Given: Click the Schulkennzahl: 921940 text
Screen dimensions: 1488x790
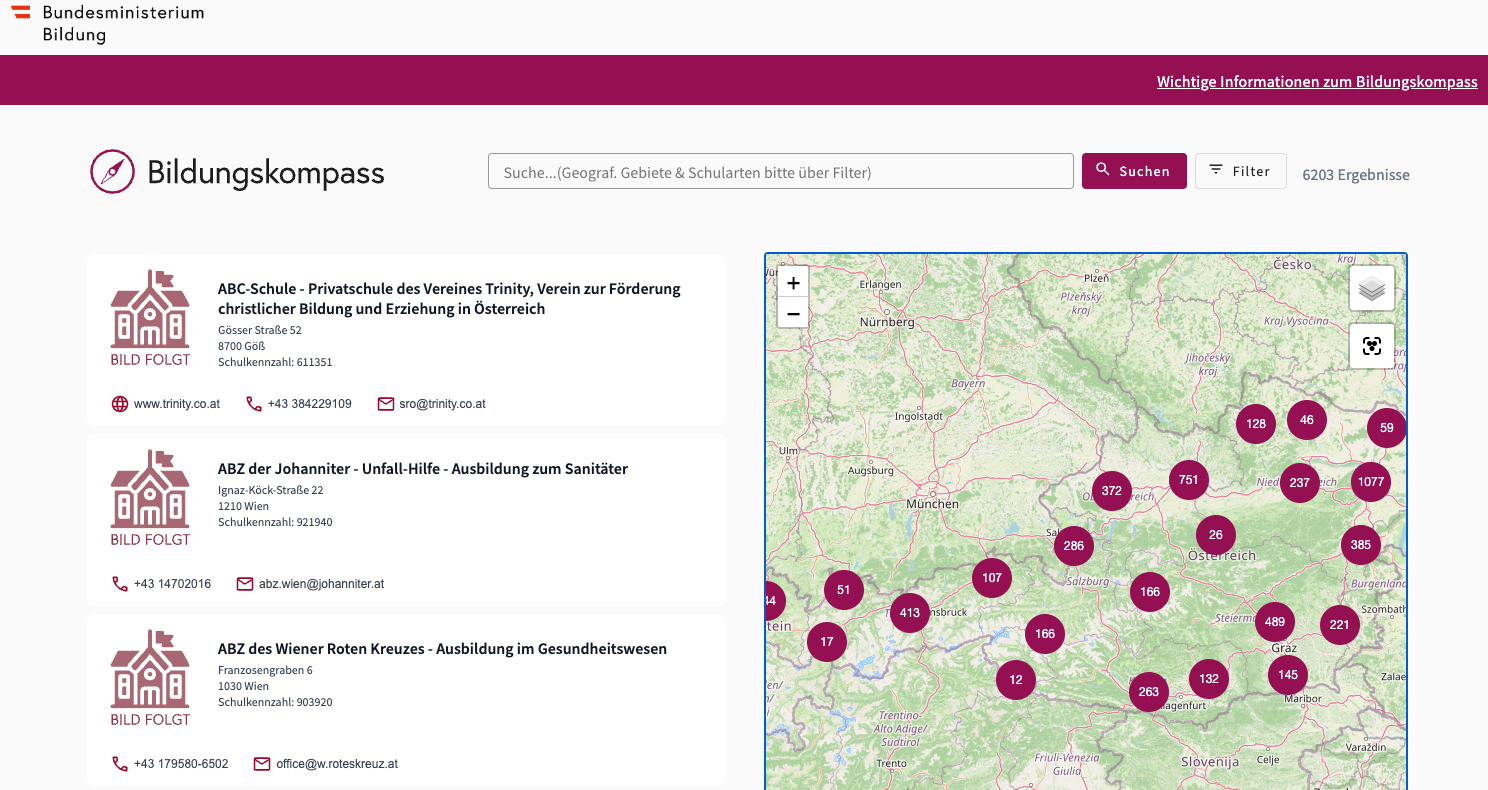Looking at the screenshot, I should tap(275, 522).
